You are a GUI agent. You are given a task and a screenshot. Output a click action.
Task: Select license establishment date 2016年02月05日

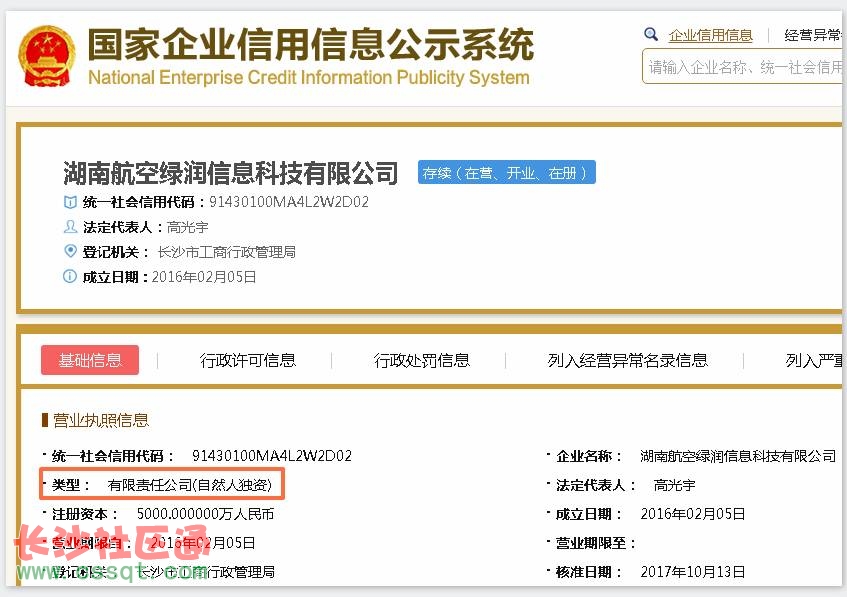[x=693, y=514]
